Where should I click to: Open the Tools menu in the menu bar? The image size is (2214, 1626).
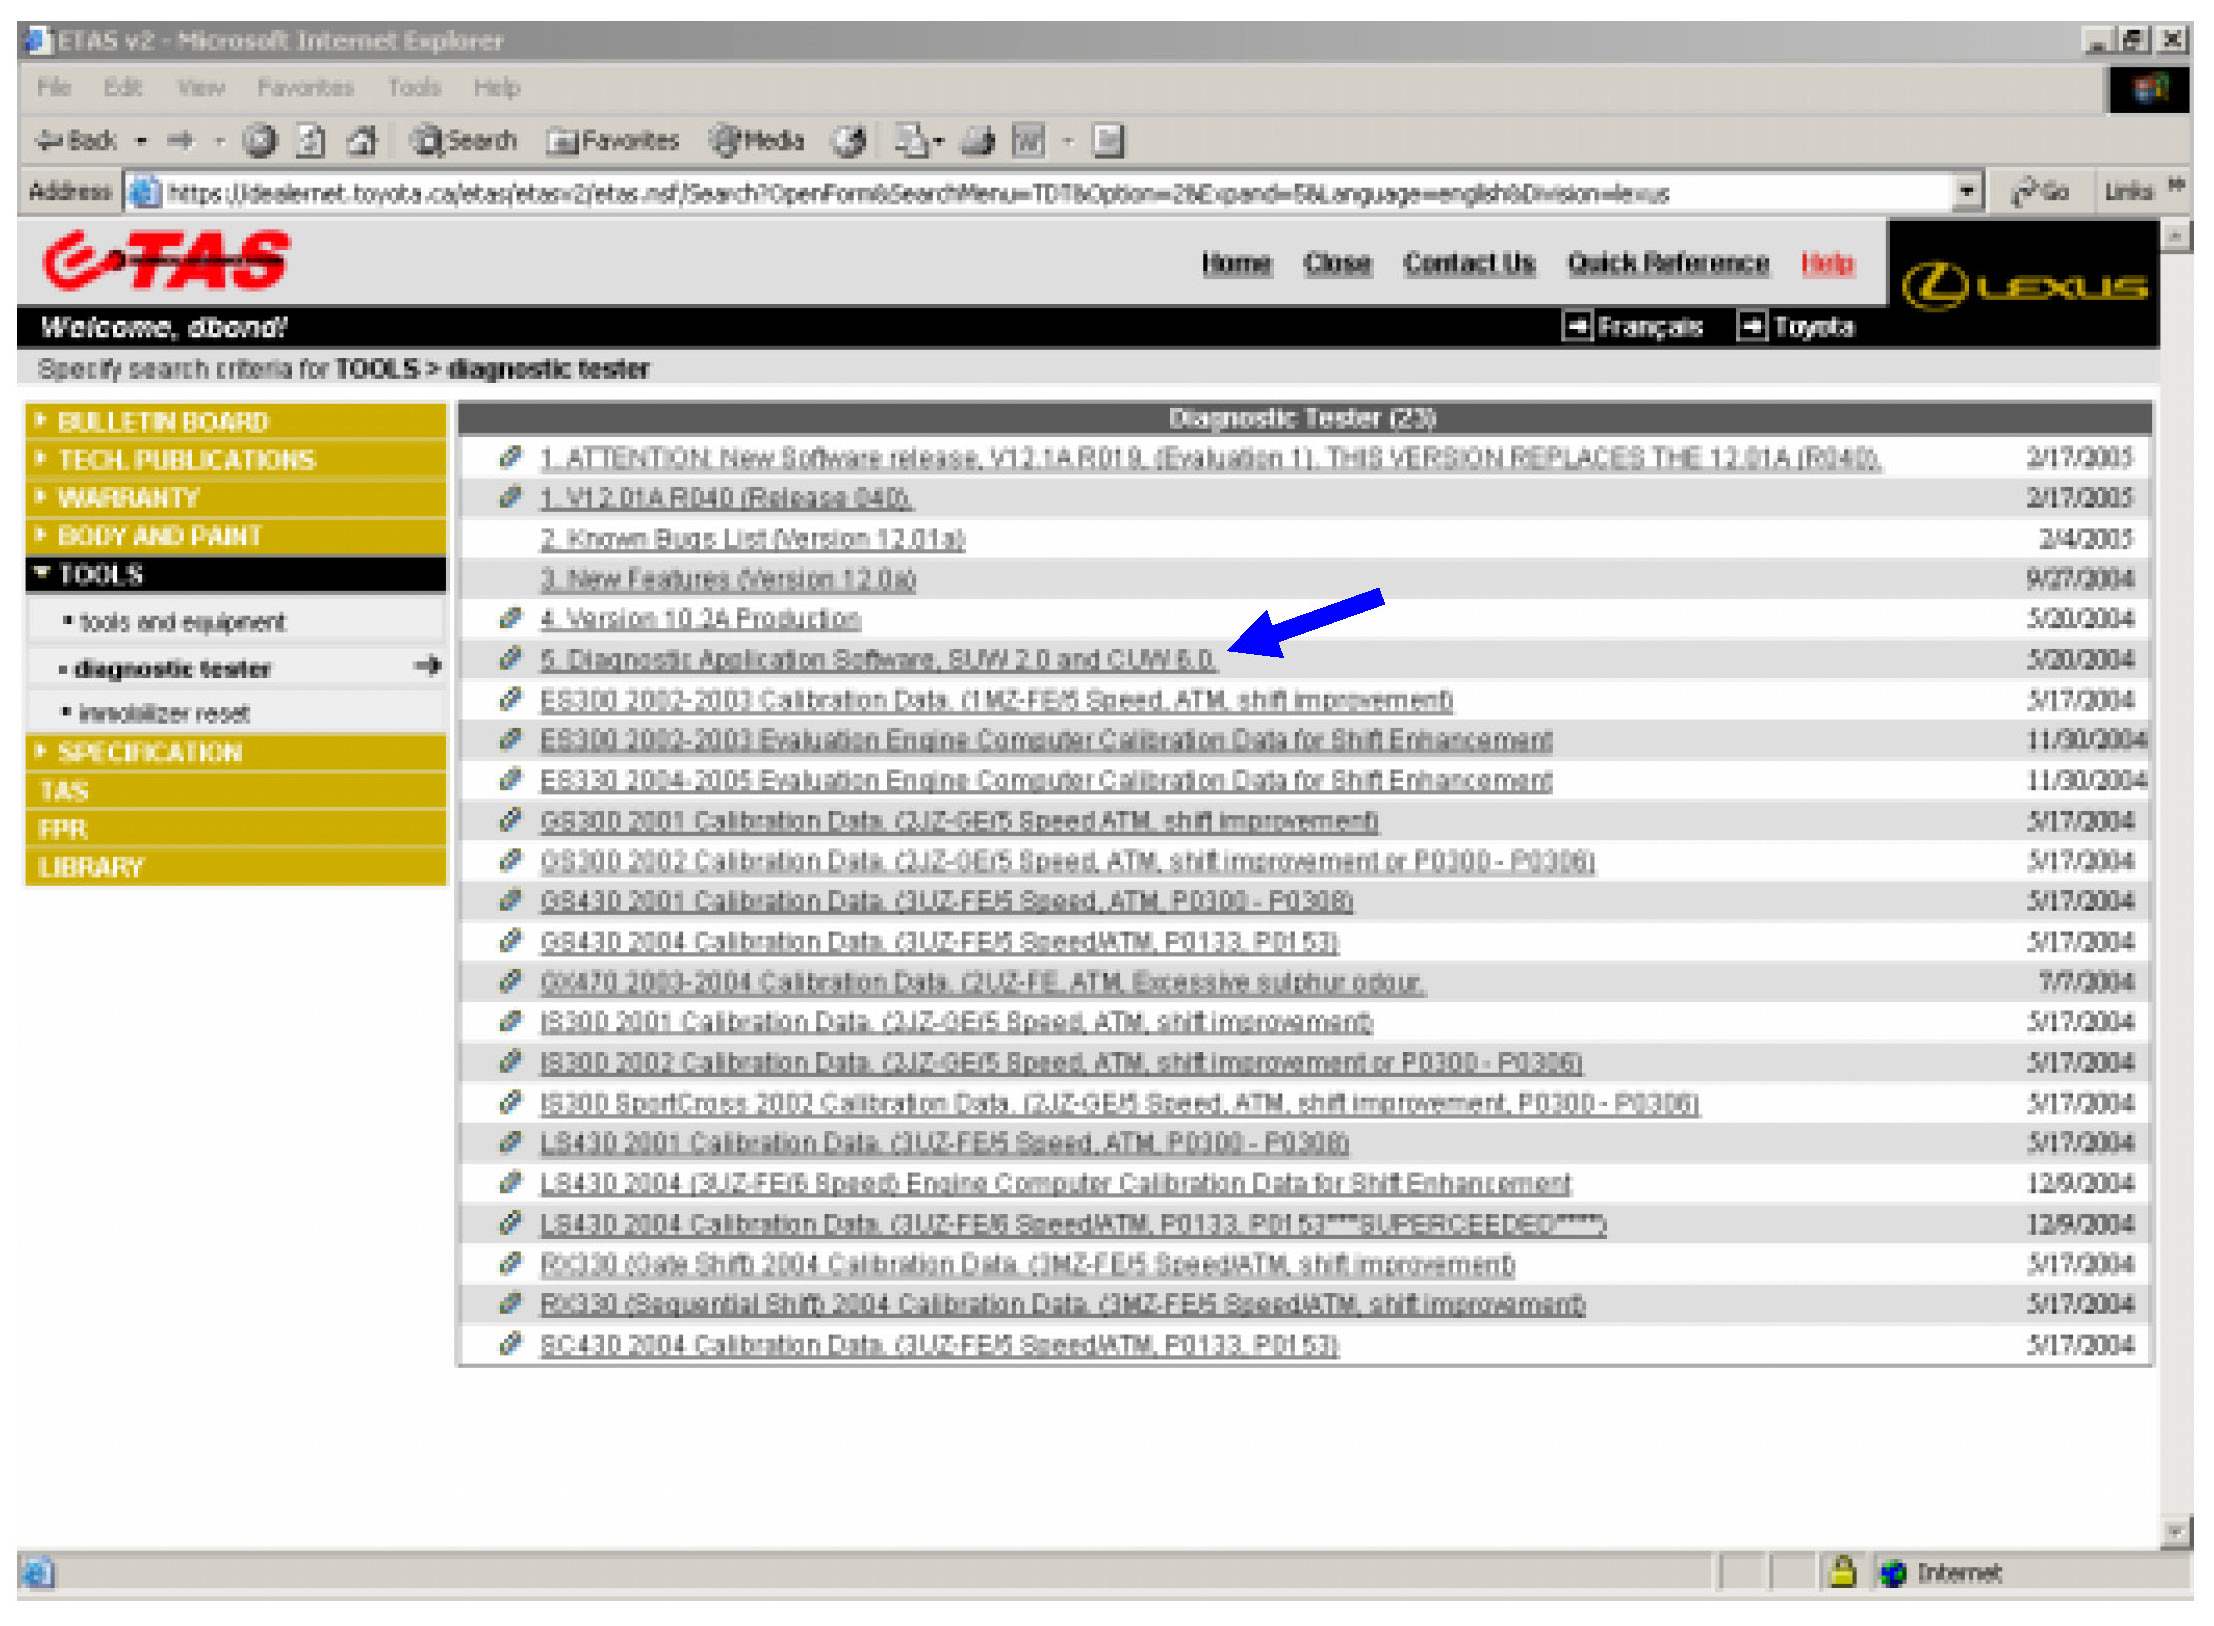click(x=414, y=88)
